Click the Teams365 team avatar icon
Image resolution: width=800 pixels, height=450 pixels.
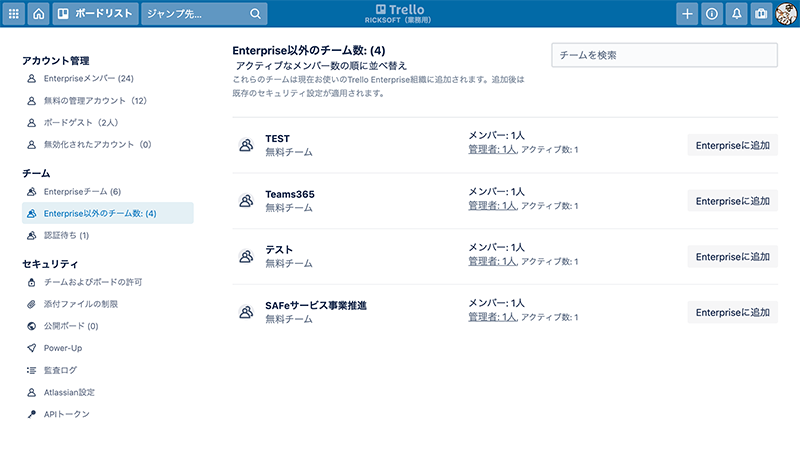coord(246,201)
